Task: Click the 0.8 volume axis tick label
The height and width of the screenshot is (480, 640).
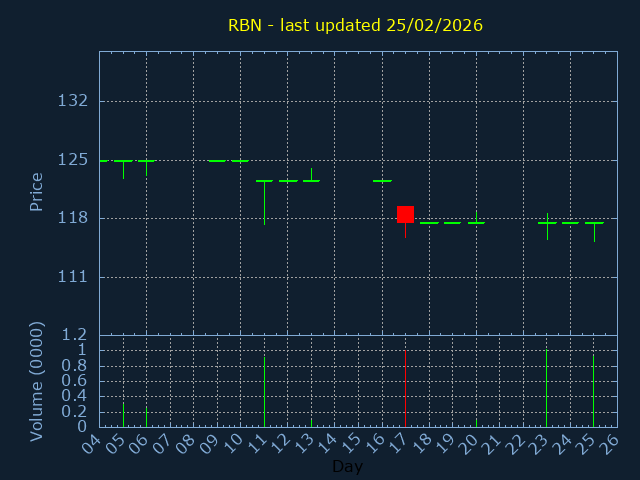Action: 76,366
